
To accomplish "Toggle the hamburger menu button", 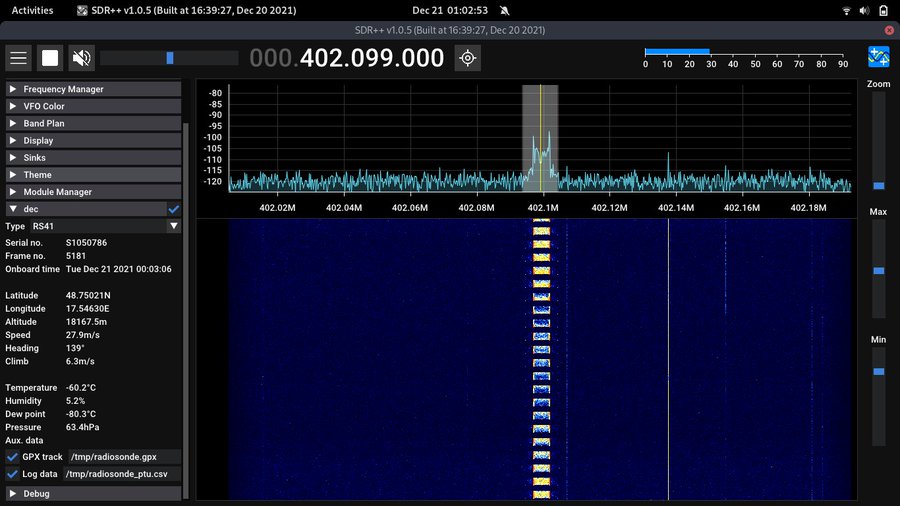I will pyautogui.click(x=18, y=58).
